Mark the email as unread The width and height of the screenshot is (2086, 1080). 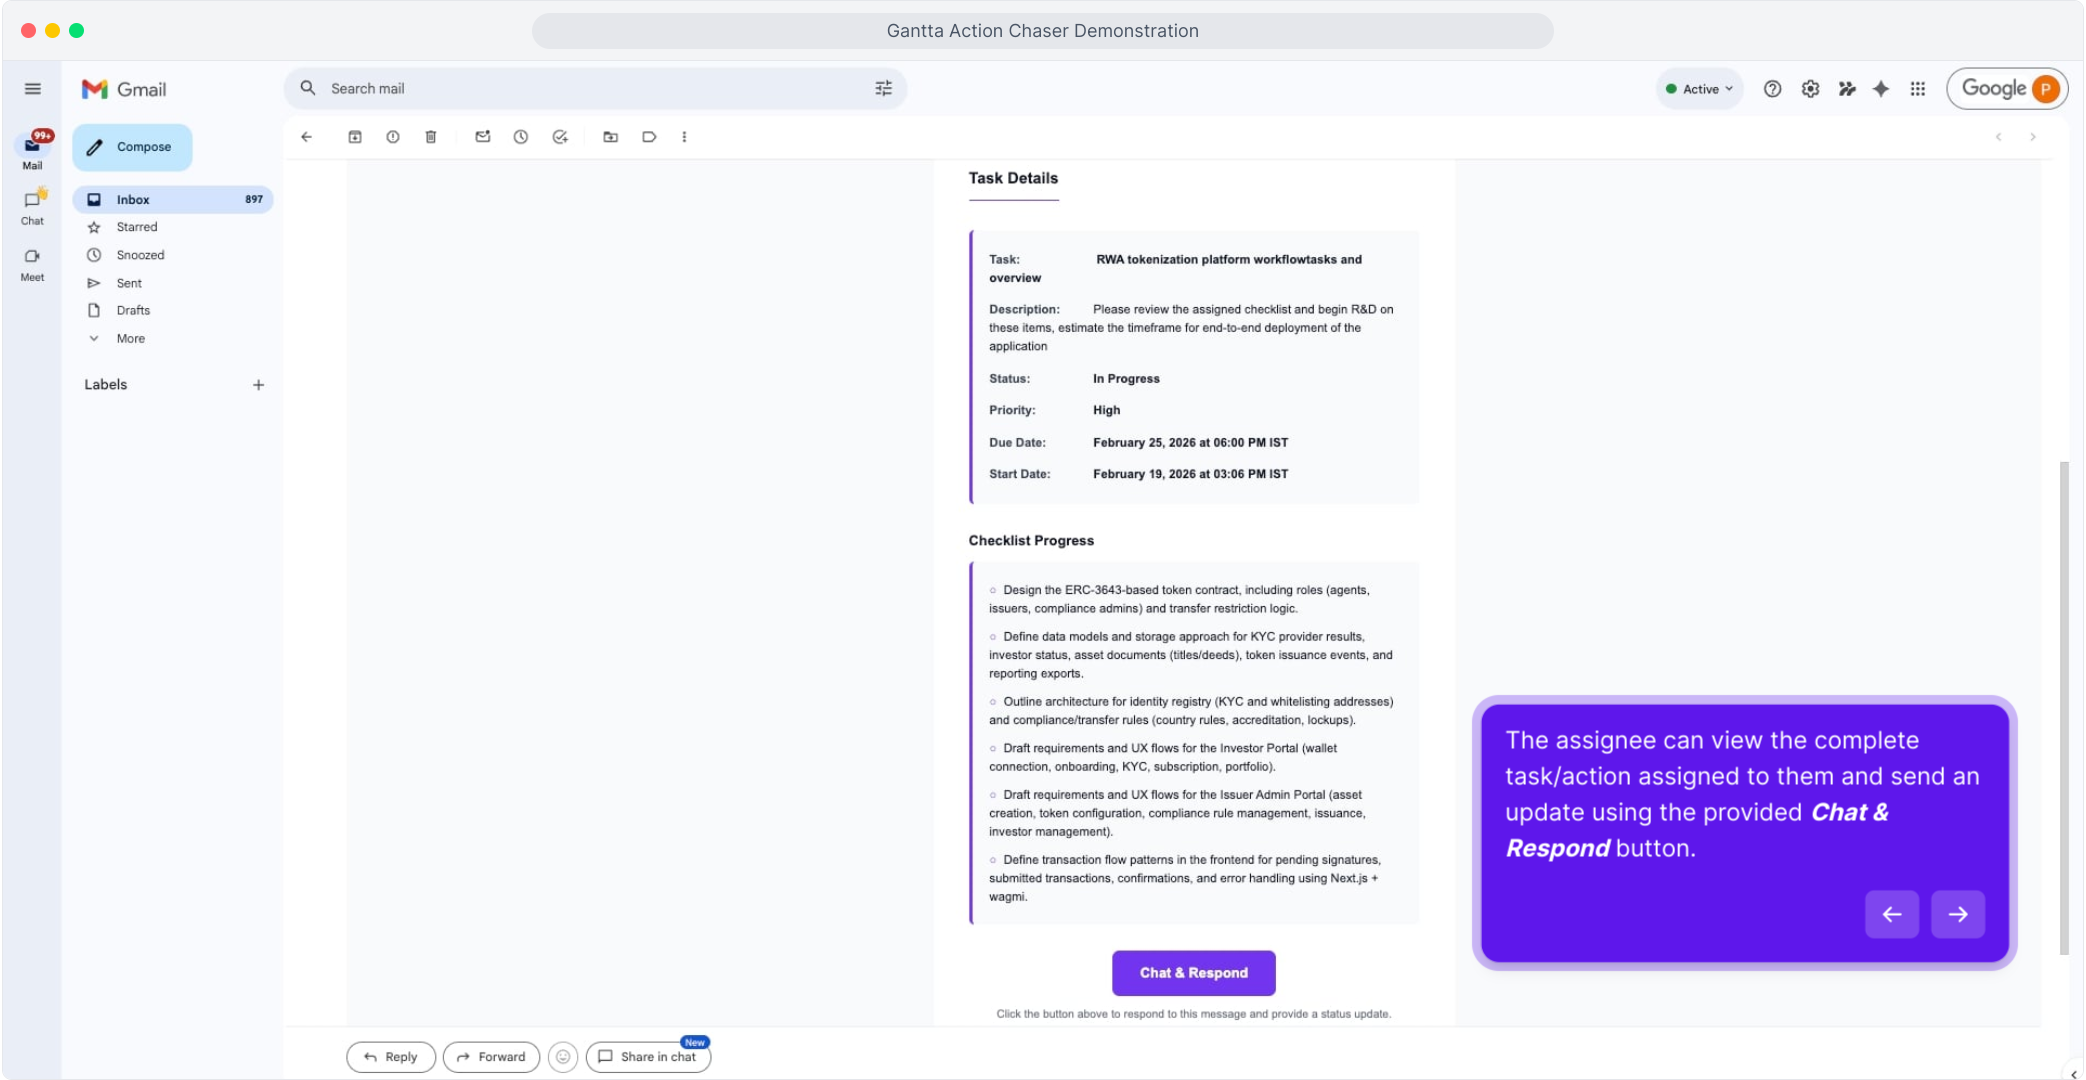[x=483, y=137]
